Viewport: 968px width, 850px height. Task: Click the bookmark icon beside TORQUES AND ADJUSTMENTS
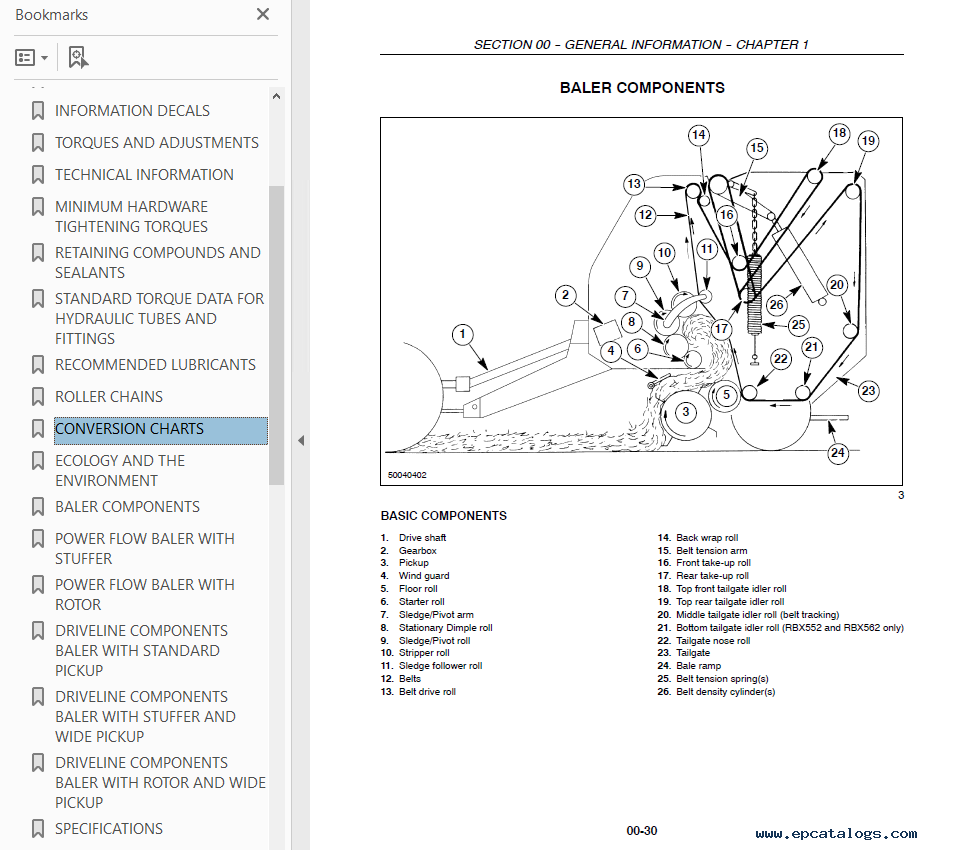tap(38, 143)
